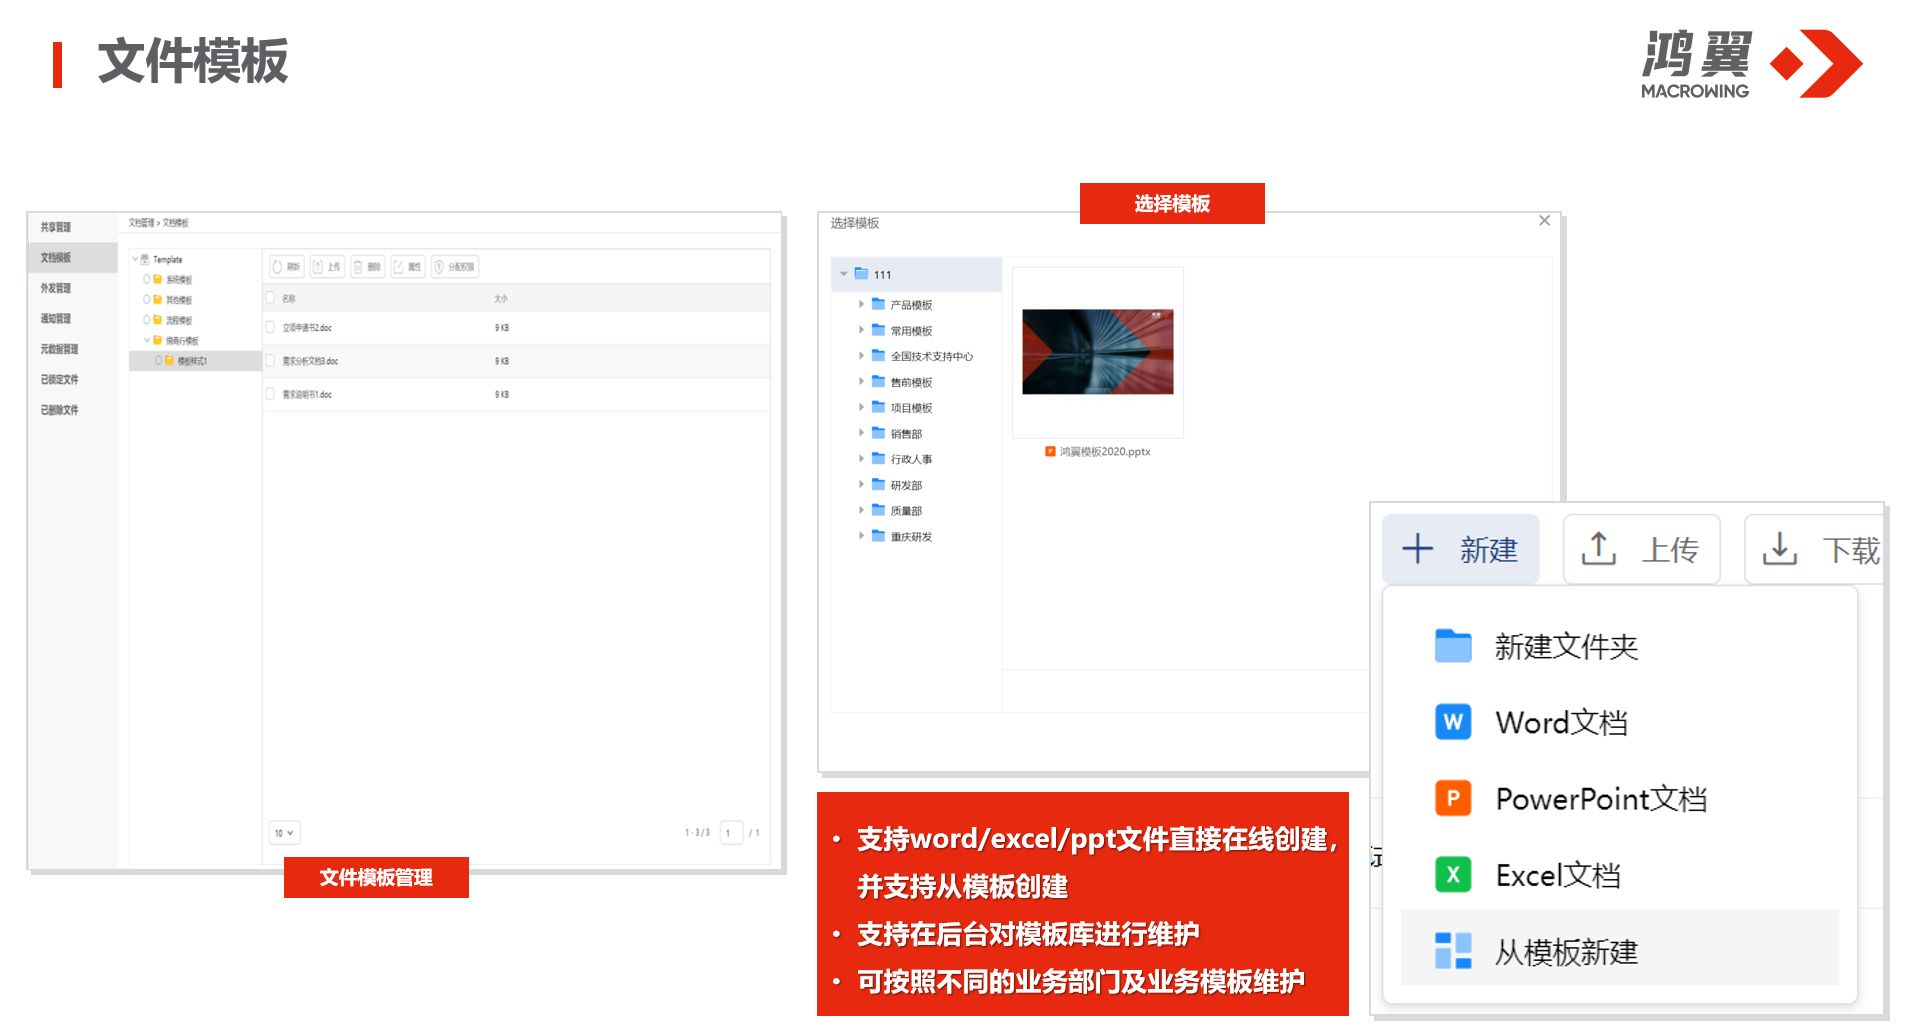Select the 鸿翼模板2020.pptx thumbnail
Image resolution: width=1920 pixels, height=1025 pixels.
[x=1097, y=352]
